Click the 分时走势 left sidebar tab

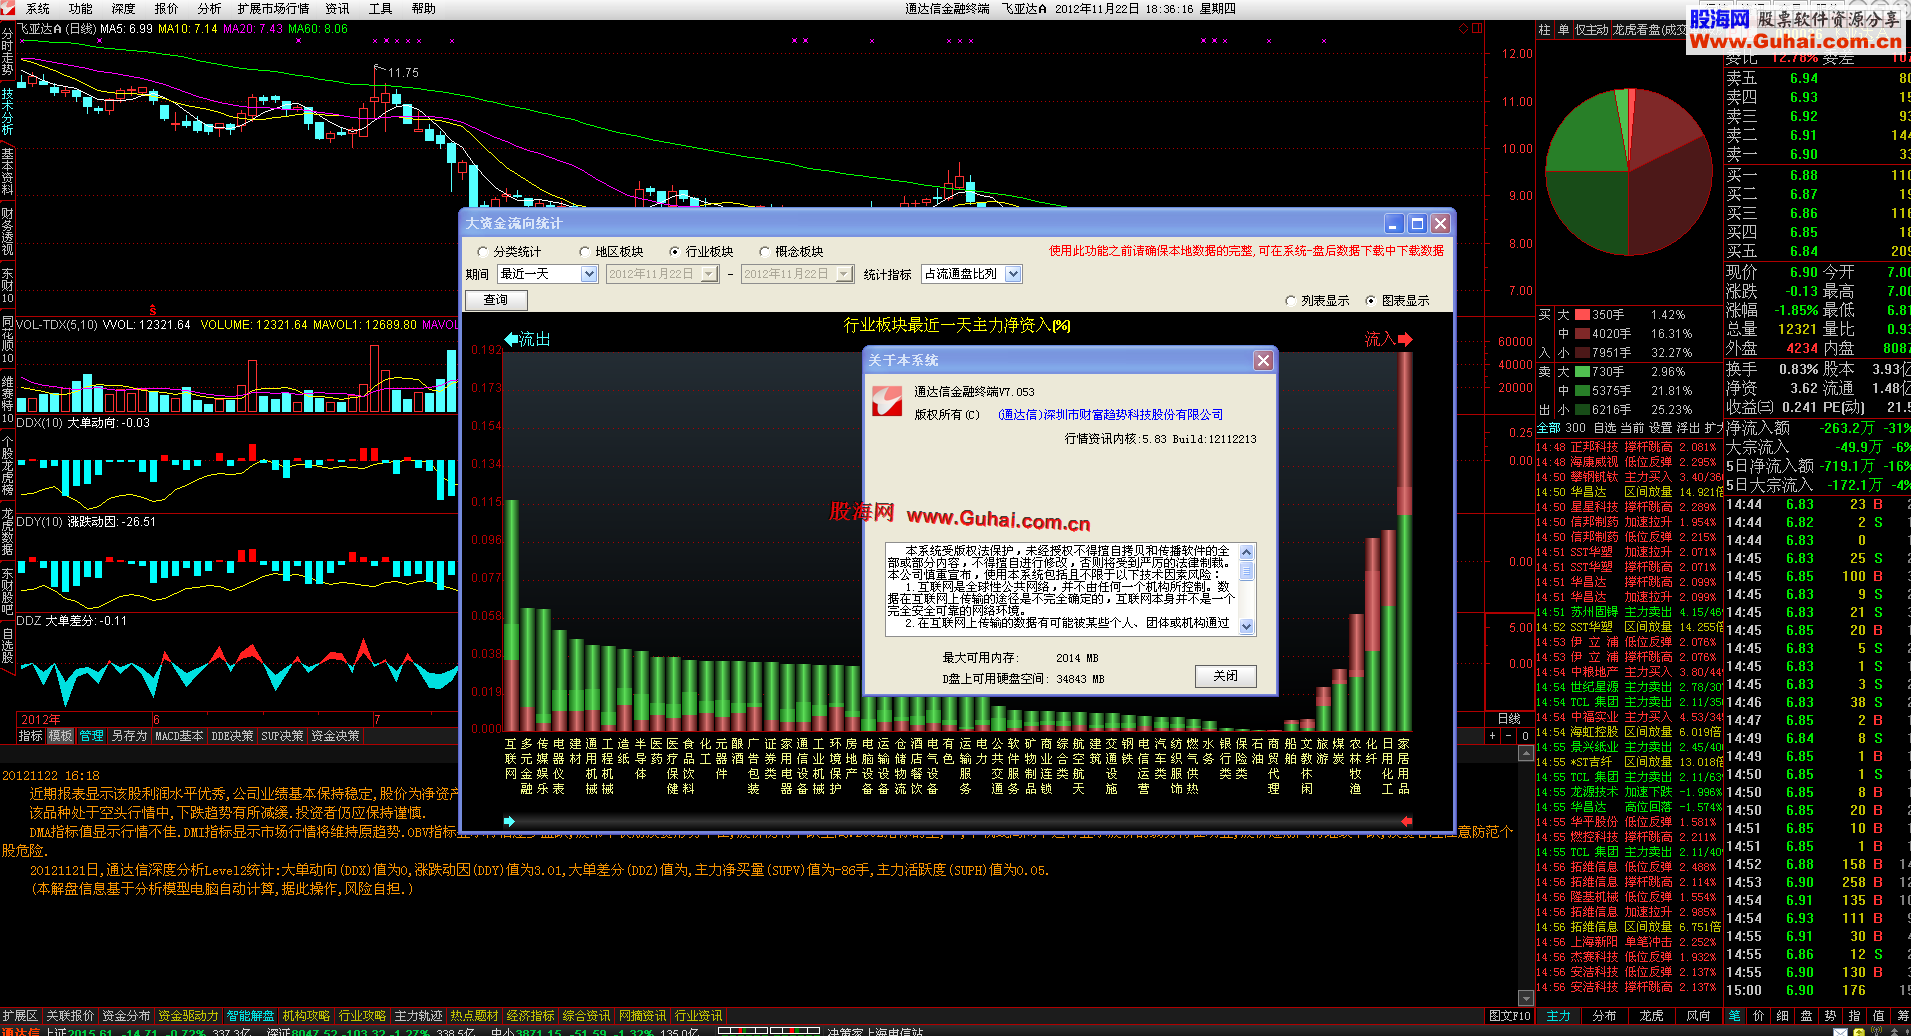(7, 53)
